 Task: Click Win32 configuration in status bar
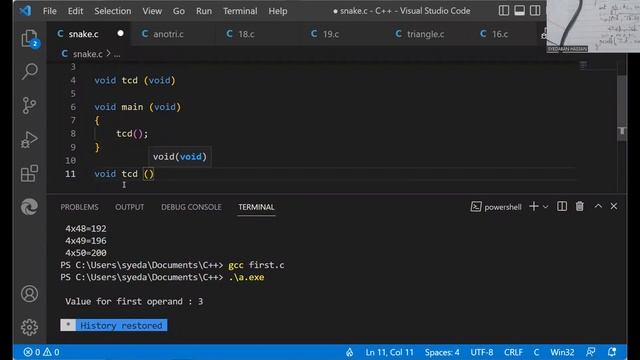click(562, 352)
